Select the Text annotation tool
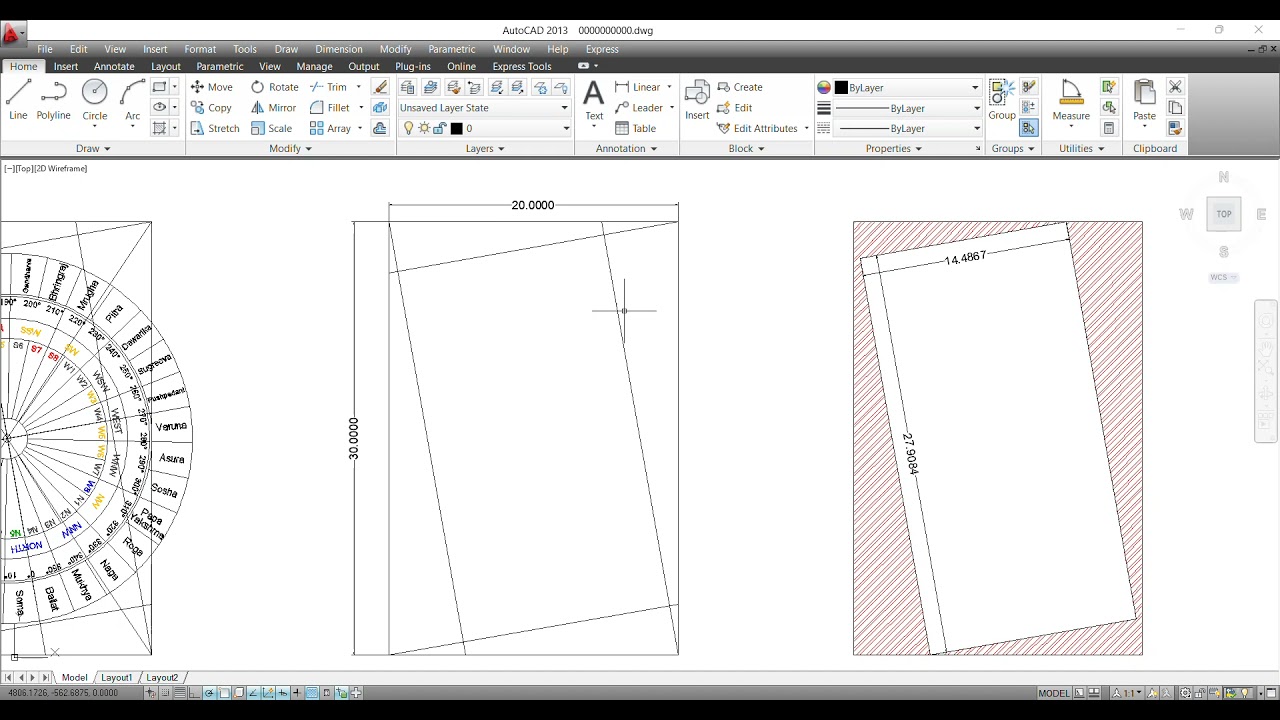The width and height of the screenshot is (1280, 720). point(594,101)
